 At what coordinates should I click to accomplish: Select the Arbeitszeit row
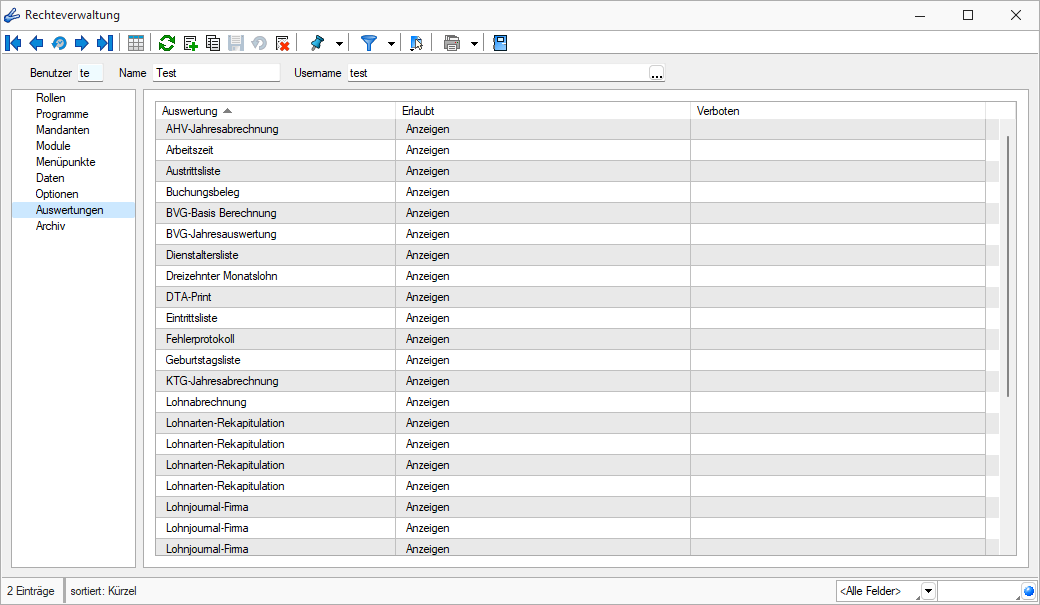[570, 150]
